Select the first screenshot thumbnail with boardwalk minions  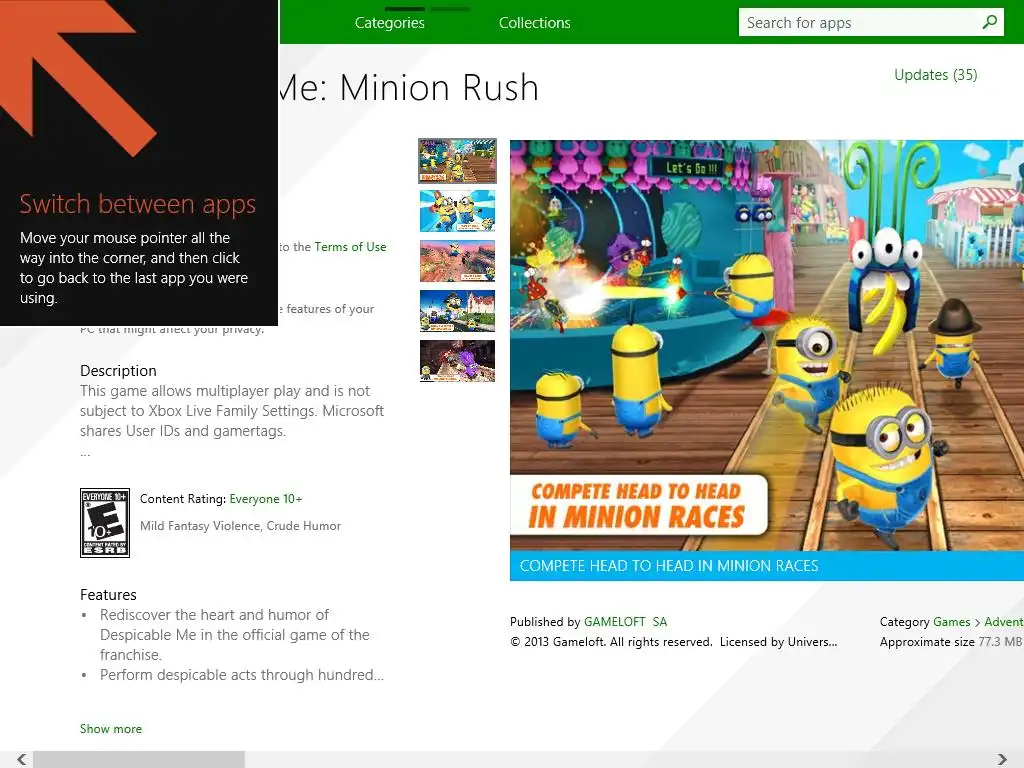[457, 161]
